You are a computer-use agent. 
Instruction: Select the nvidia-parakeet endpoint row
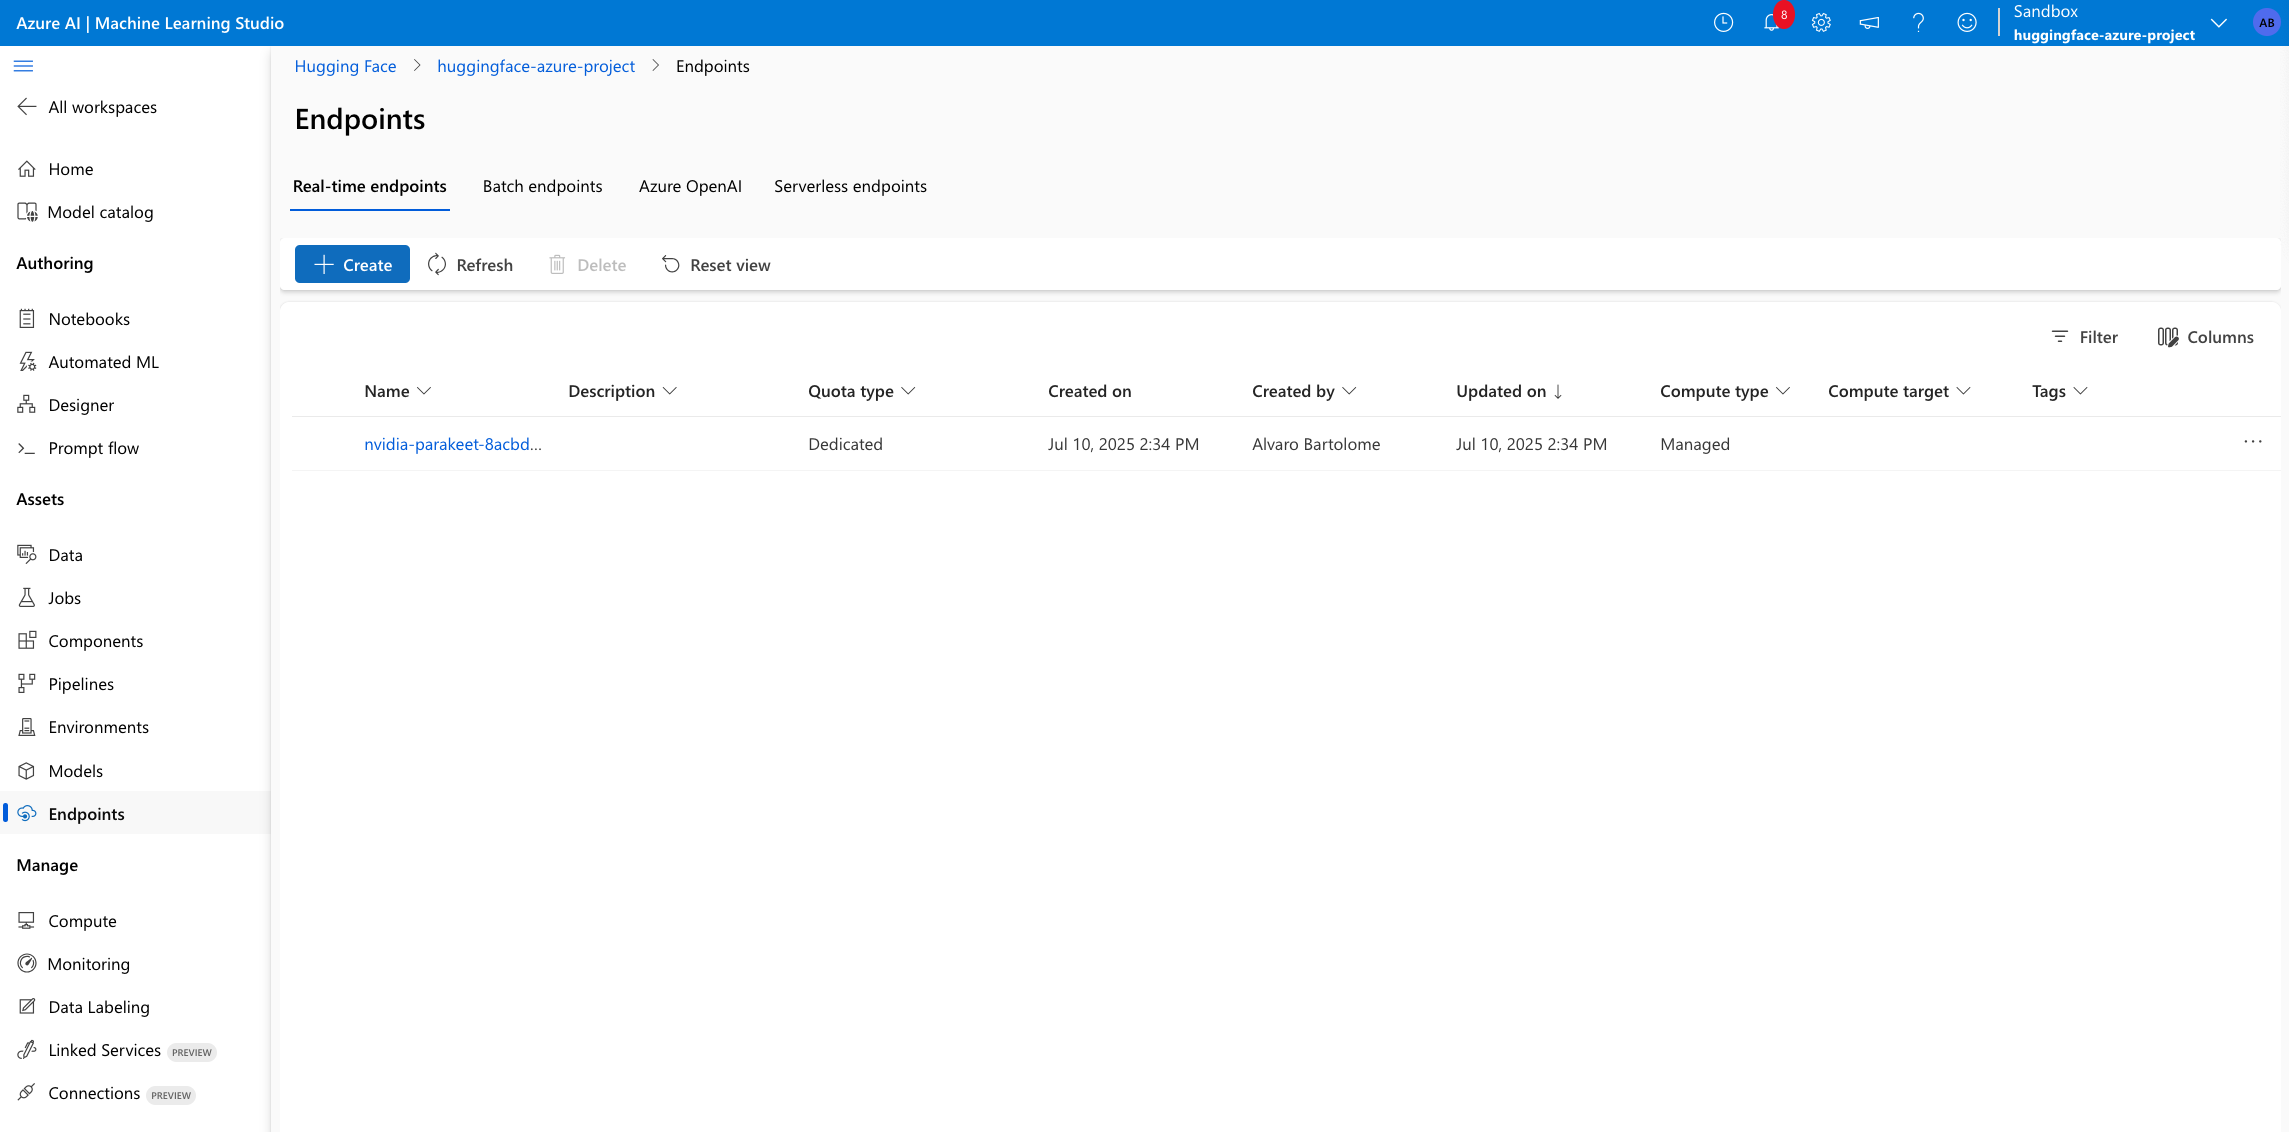pos(327,444)
